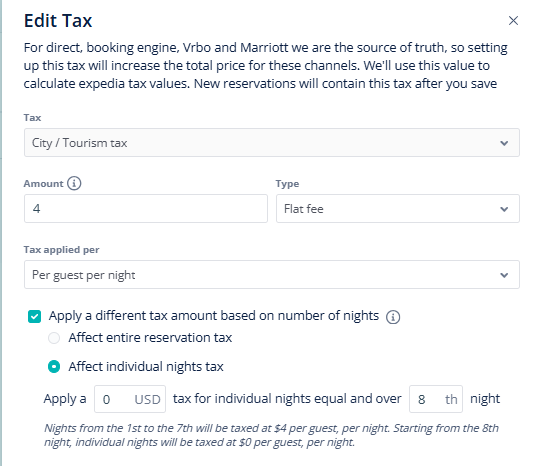
Task: Click the 'Affect individual nights tax' label text
Action: coord(146,367)
